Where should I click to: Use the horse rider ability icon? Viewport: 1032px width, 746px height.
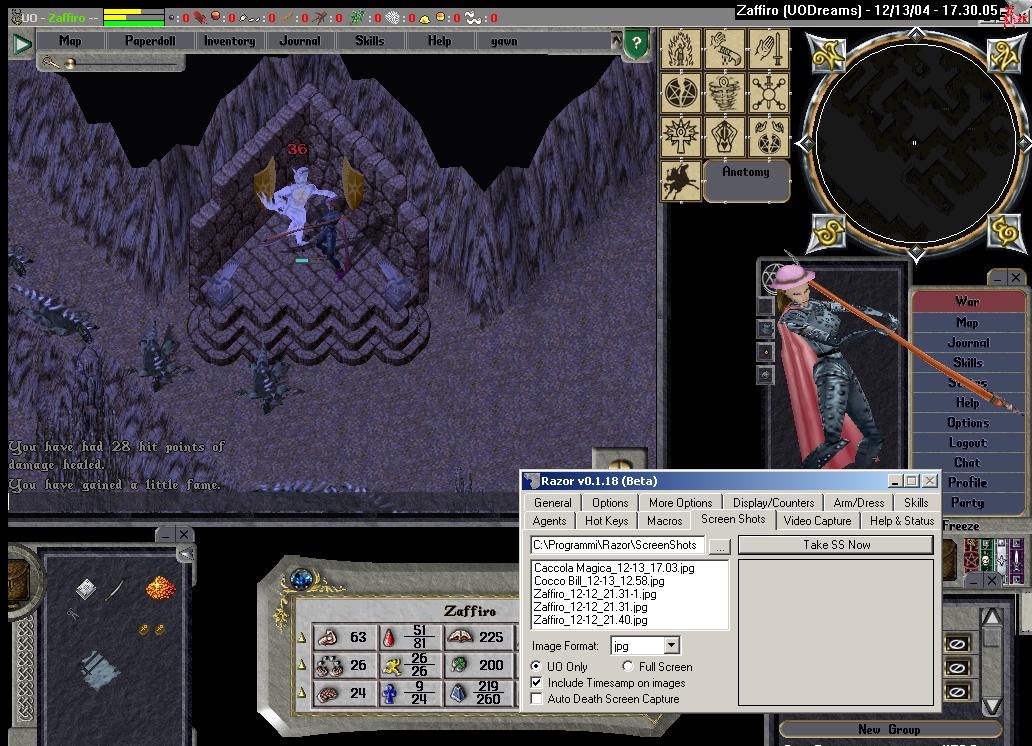[681, 181]
